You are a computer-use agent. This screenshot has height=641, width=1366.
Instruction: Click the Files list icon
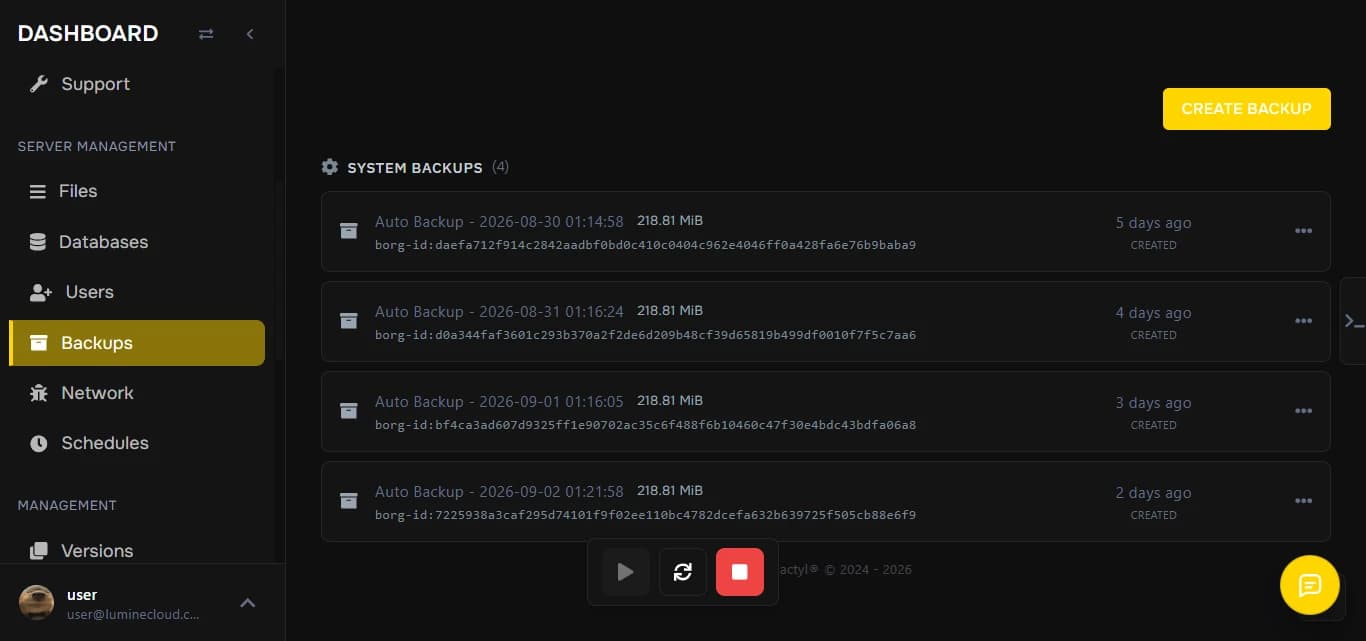(38, 191)
